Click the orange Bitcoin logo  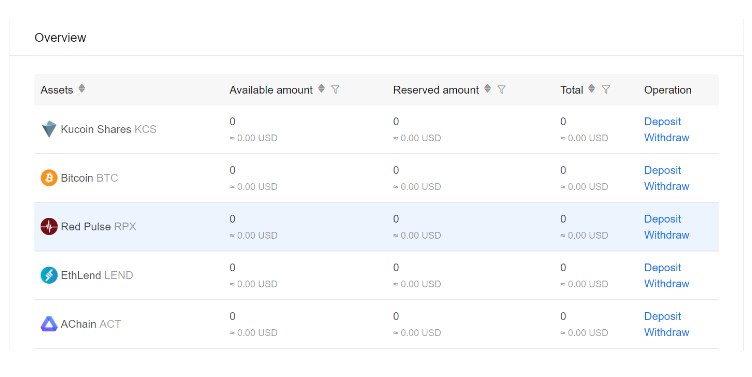pos(49,178)
